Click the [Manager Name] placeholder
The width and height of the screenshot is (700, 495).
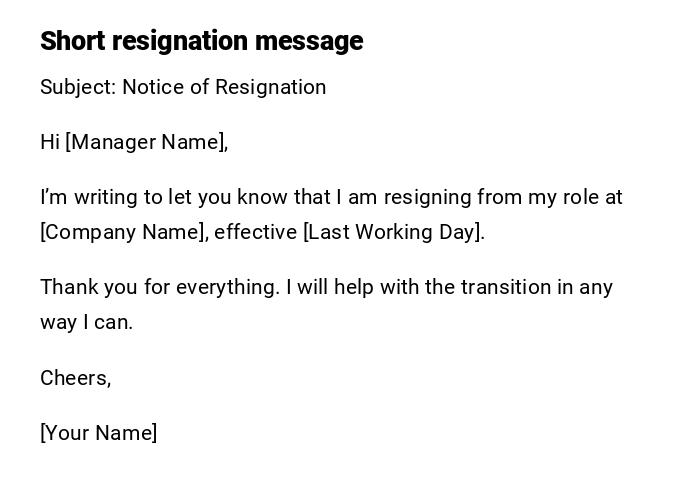pyautogui.click(x=146, y=142)
